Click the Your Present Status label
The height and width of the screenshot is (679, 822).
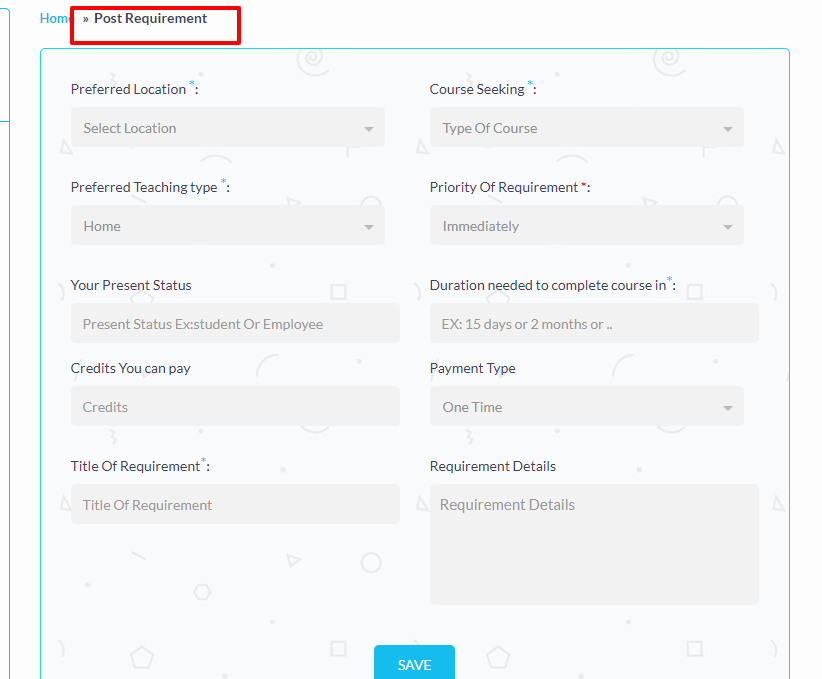click(x=131, y=285)
